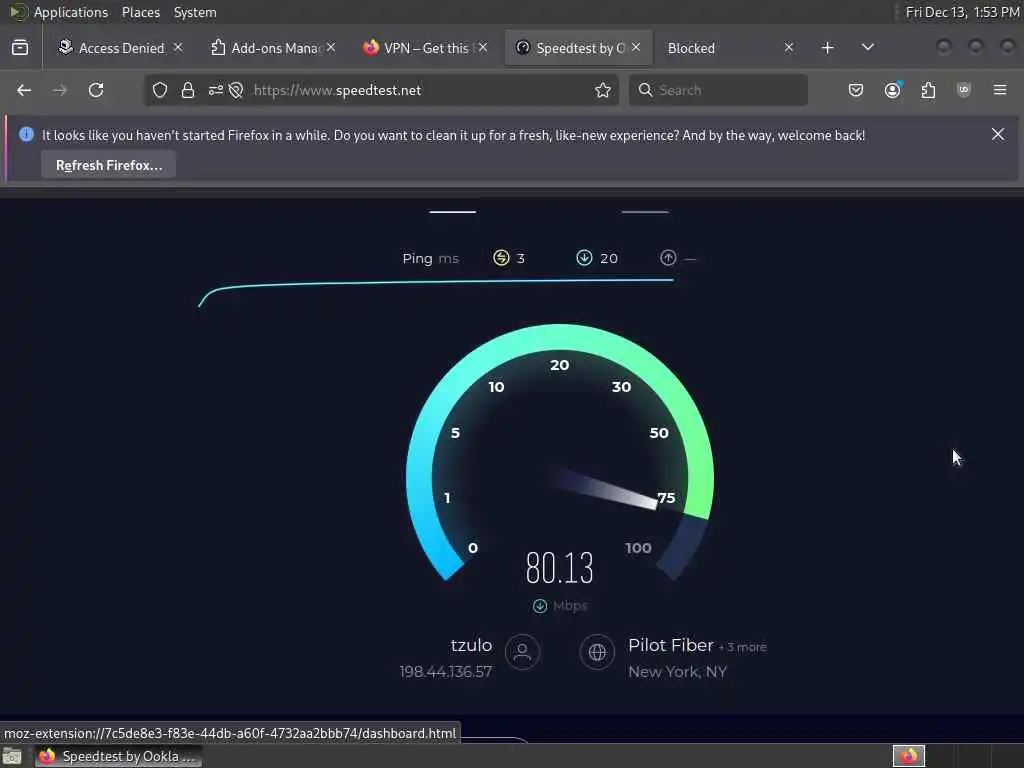The height and width of the screenshot is (768, 1024).
Task: Click the server globe icon
Action: click(x=597, y=652)
